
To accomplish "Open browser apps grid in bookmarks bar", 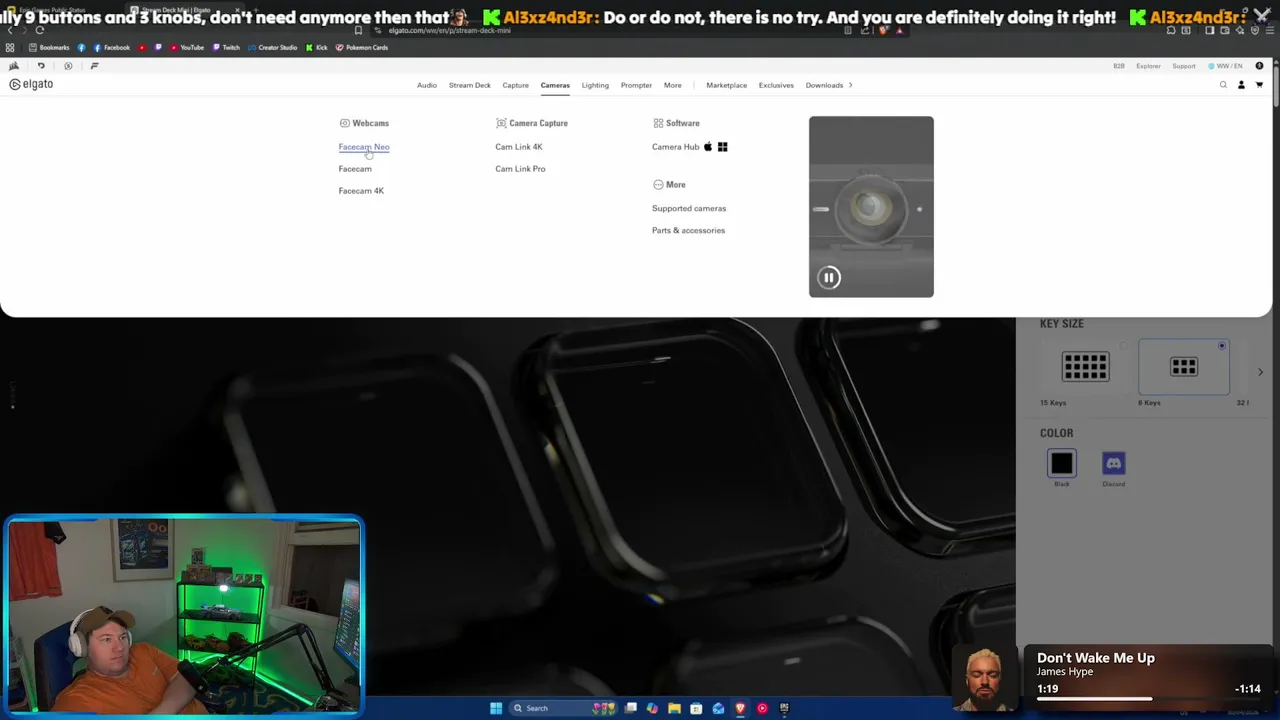I will [x=10, y=47].
